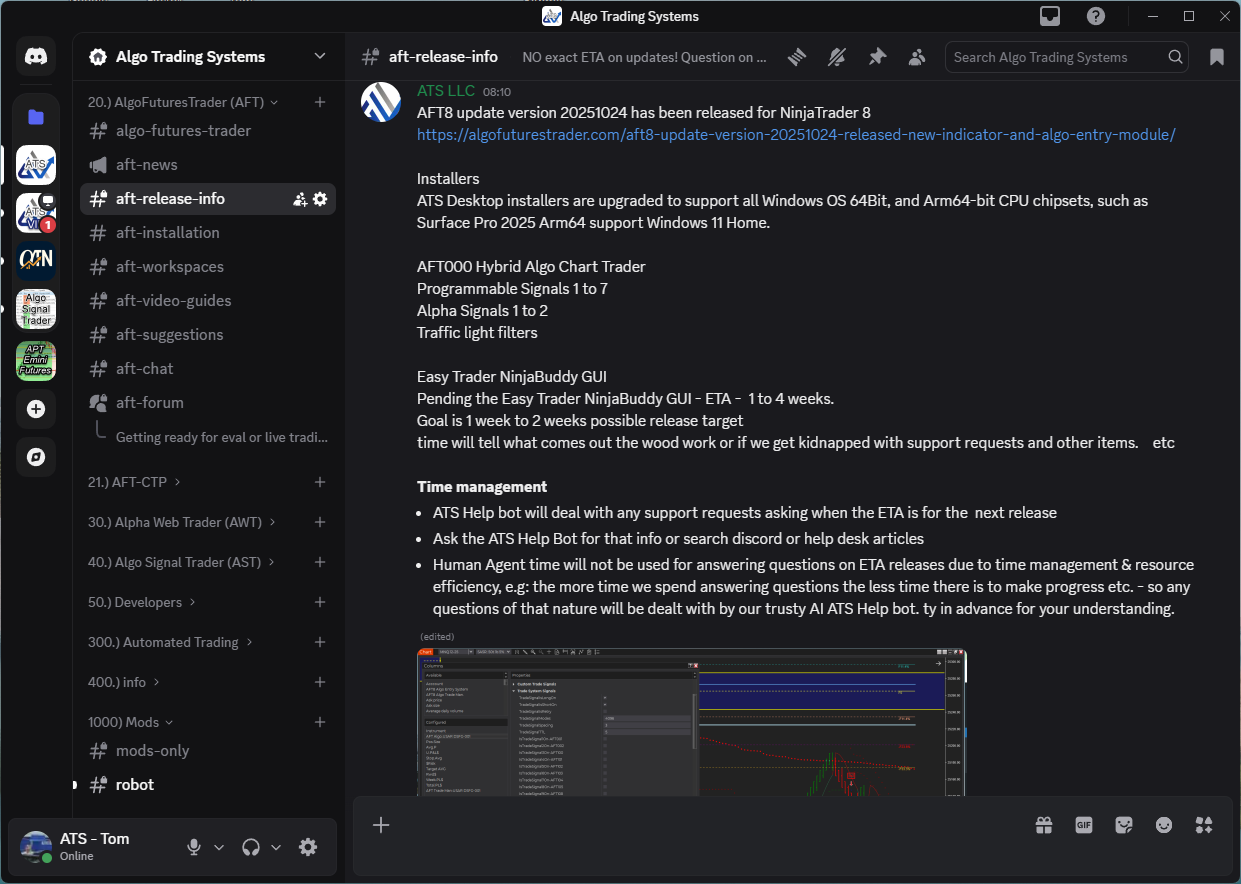Open Threads in channel header

point(797,57)
